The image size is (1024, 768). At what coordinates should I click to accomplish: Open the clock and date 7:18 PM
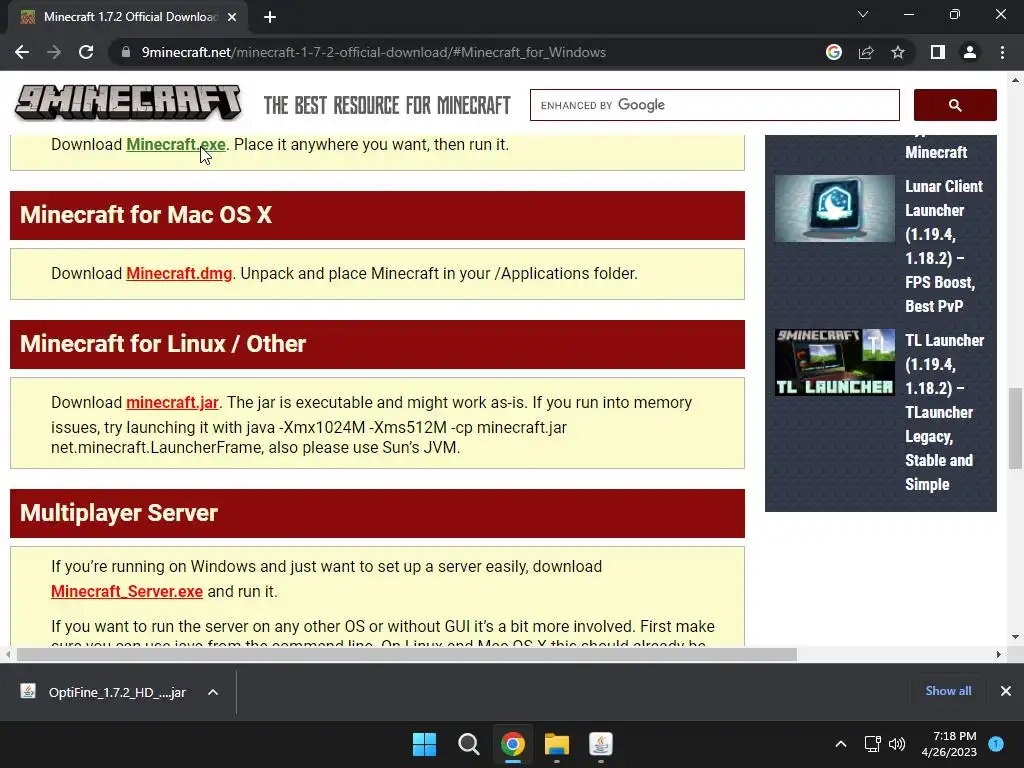(x=949, y=744)
